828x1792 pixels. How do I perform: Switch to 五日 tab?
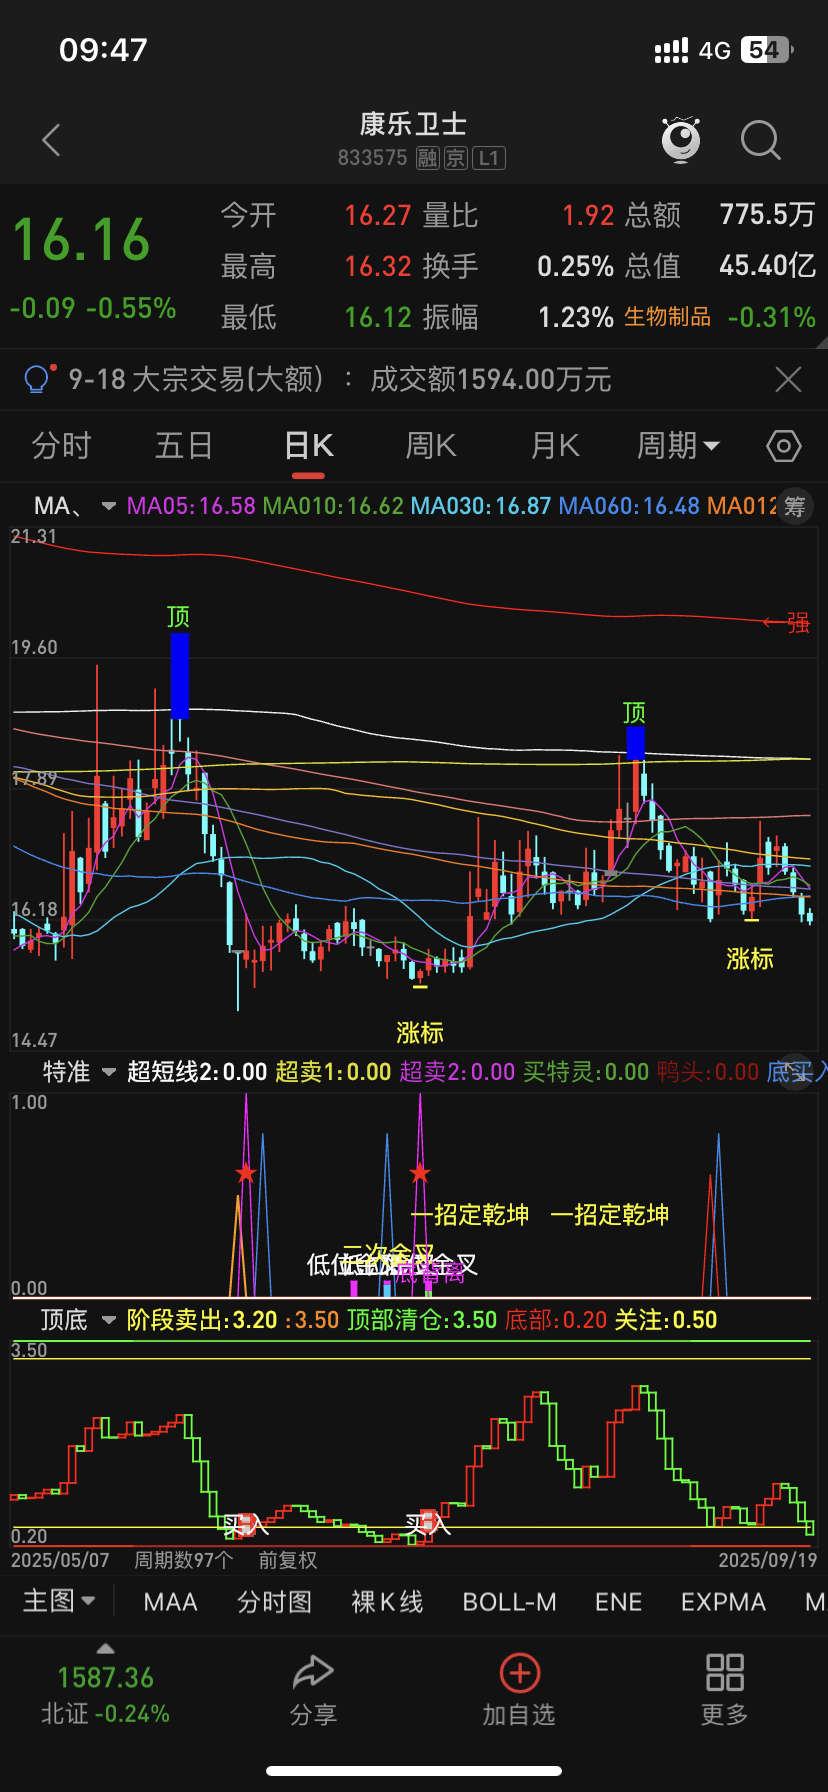pos(184,446)
